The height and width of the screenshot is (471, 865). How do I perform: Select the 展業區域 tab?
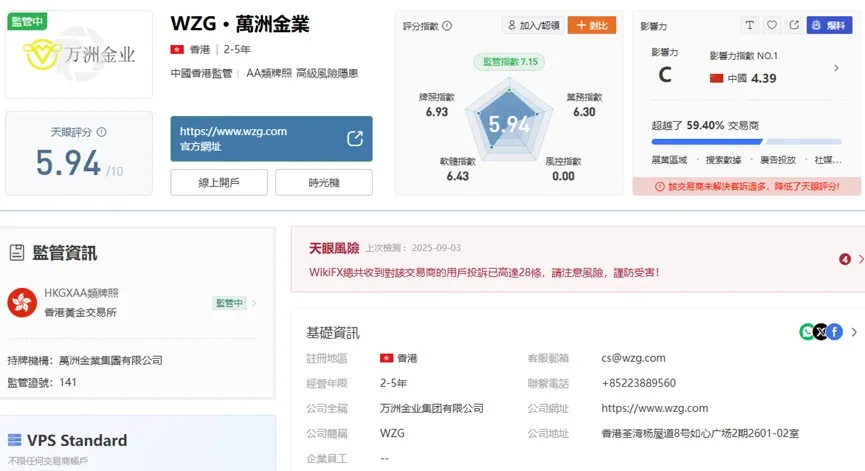669,160
